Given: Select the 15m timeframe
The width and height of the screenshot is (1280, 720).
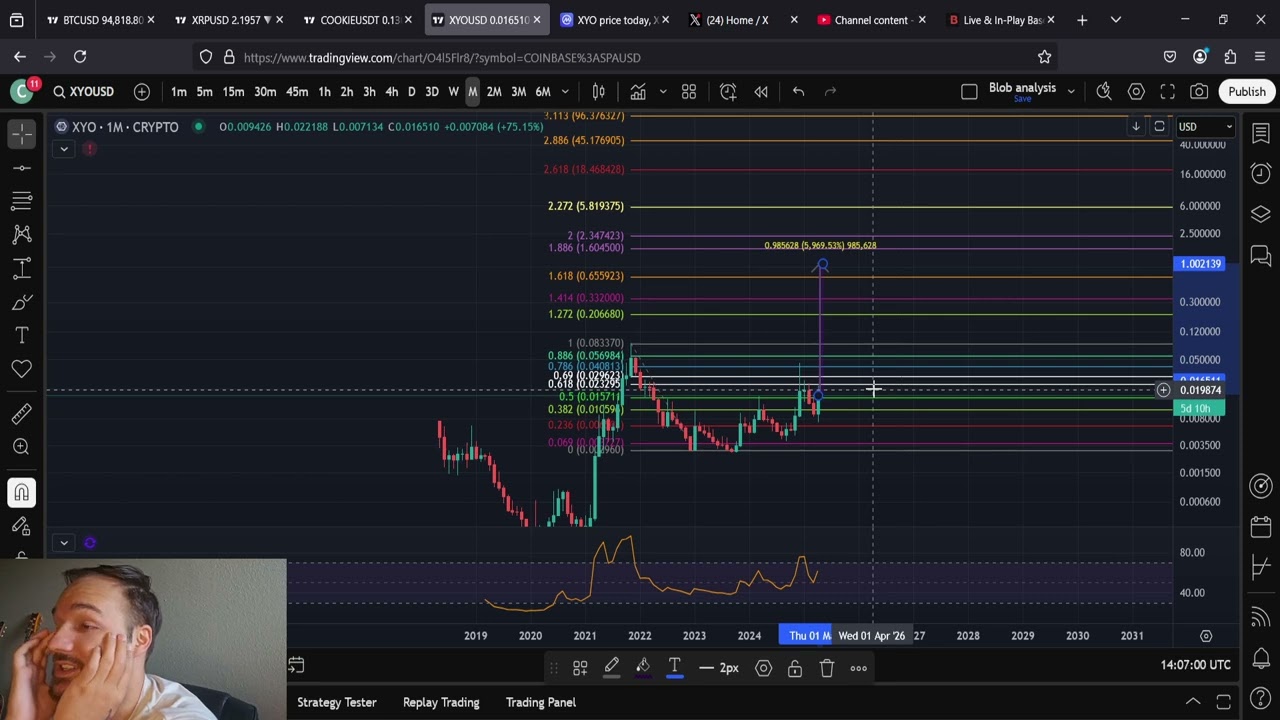Looking at the screenshot, I should [x=233, y=92].
